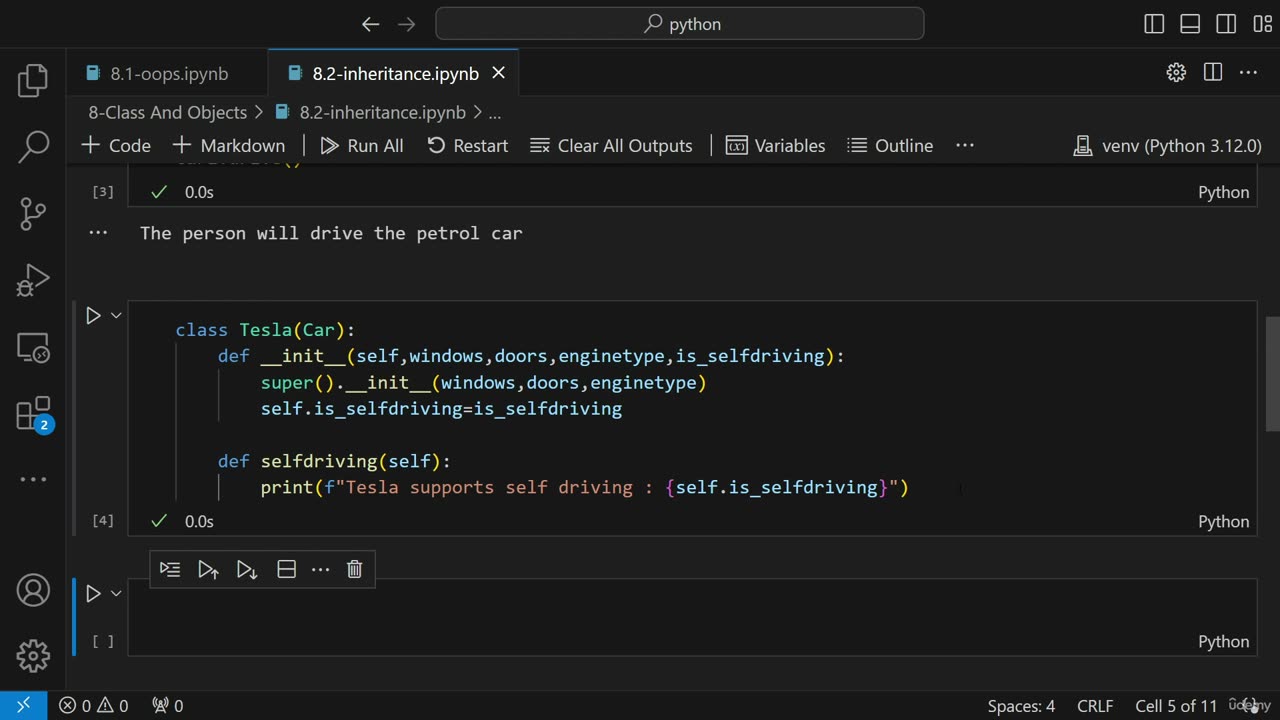Screen dimensions: 1280x720
Task: Open Extensions view with badge 2
Action: [33, 413]
